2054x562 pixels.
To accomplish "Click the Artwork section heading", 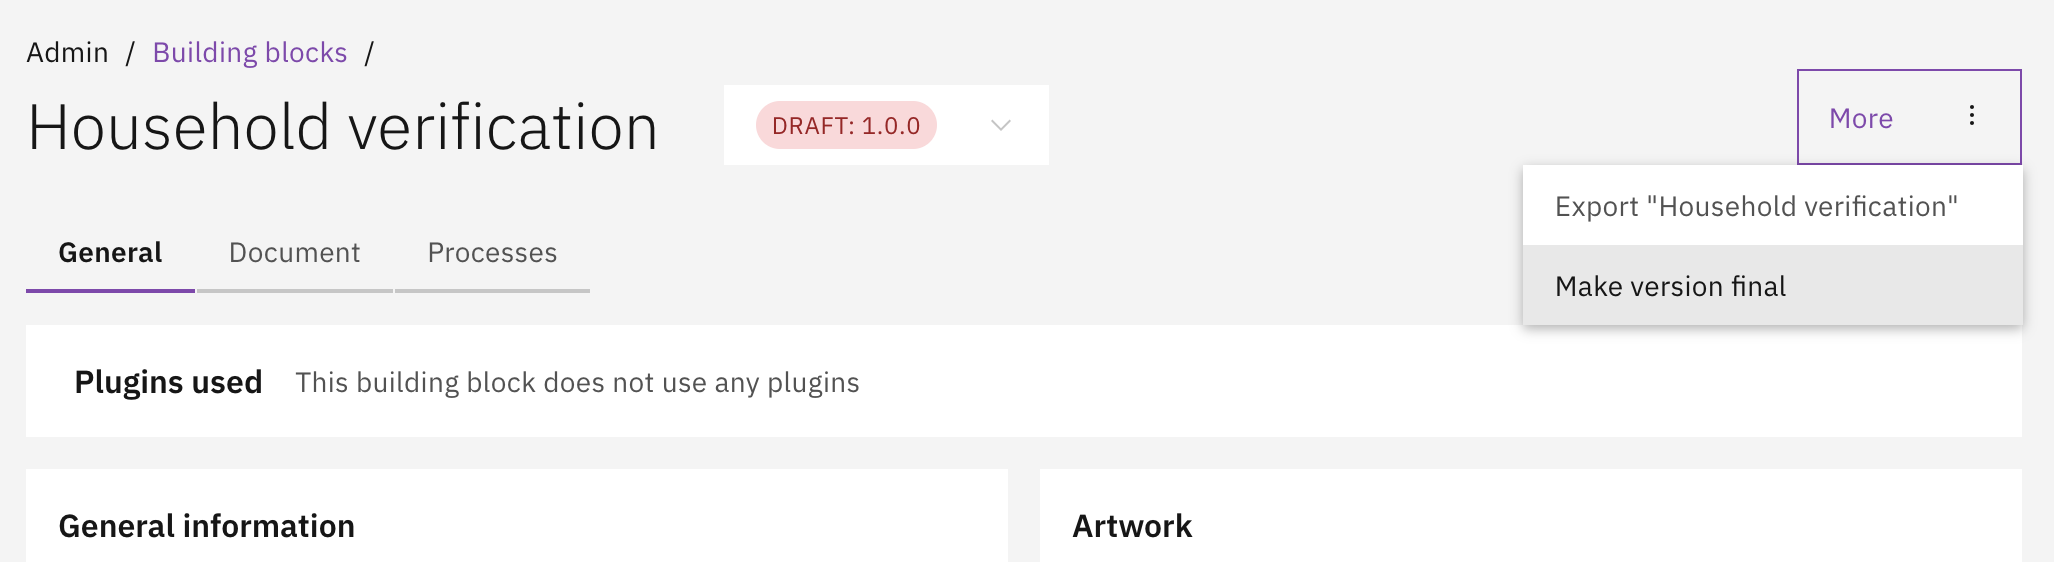I will (x=1132, y=526).
